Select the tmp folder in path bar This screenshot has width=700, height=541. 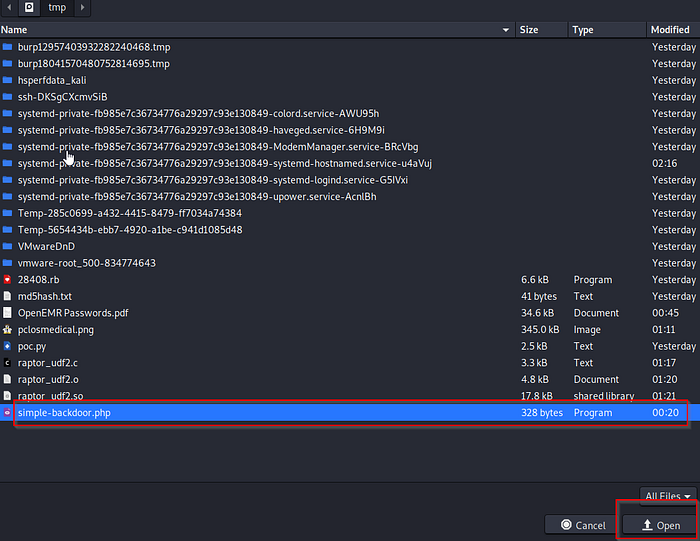pos(57,8)
